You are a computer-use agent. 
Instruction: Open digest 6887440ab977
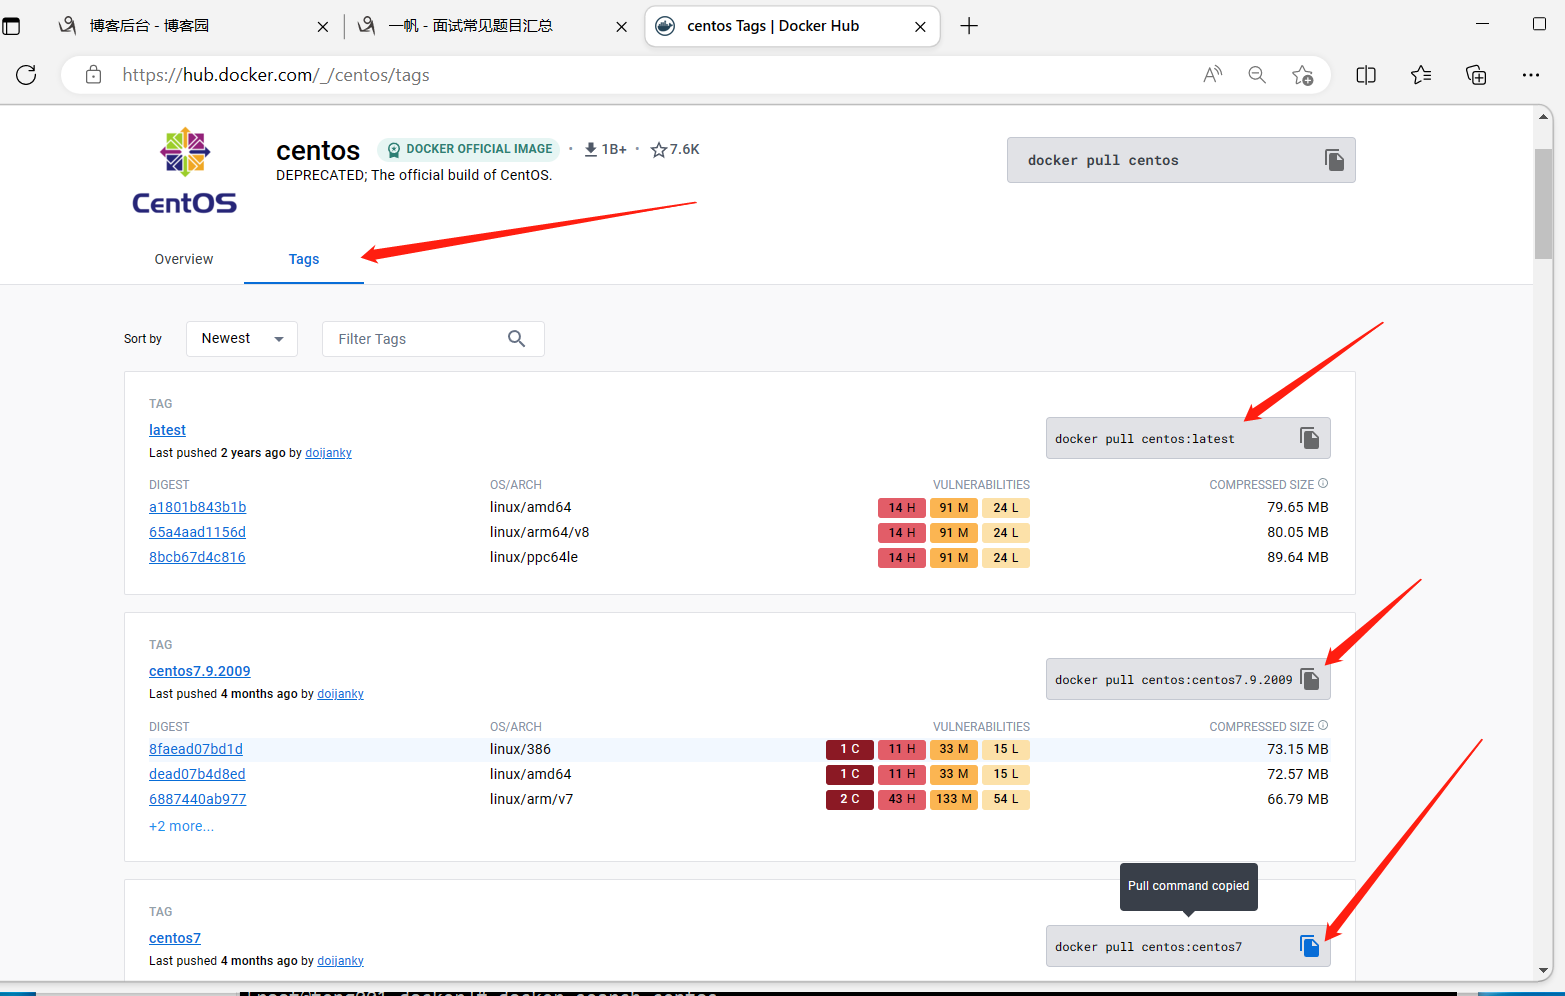[x=197, y=799]
